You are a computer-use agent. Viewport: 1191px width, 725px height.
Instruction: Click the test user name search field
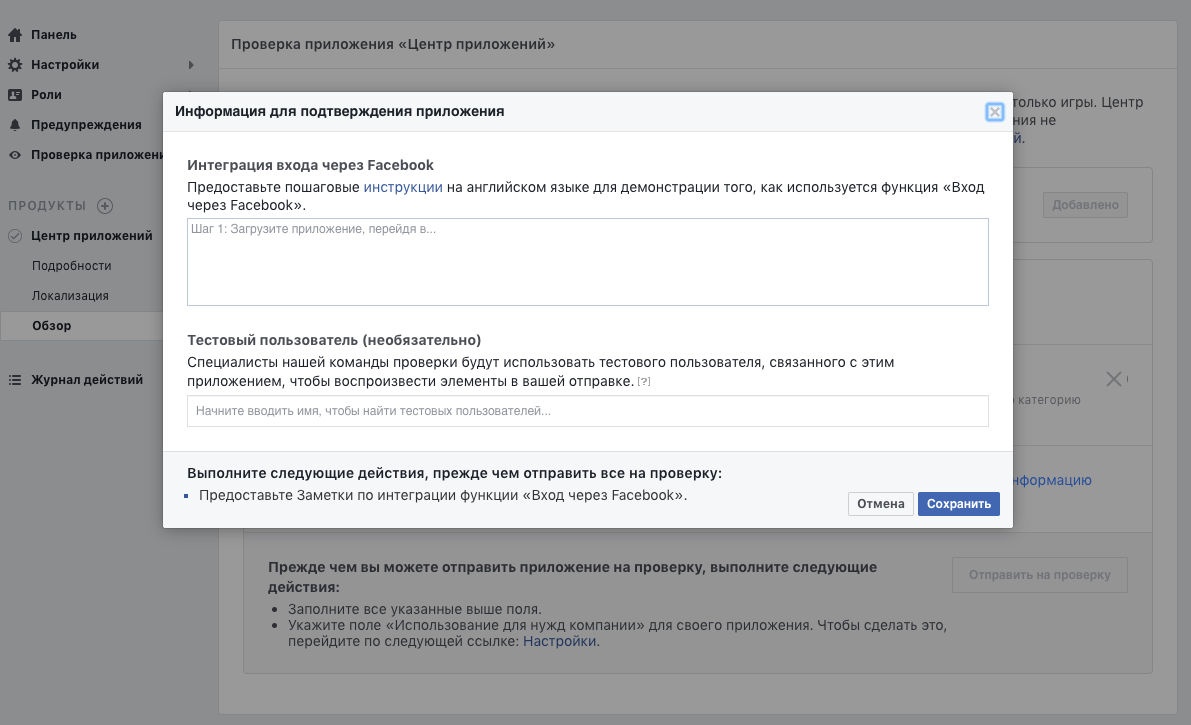pos(587,411)
